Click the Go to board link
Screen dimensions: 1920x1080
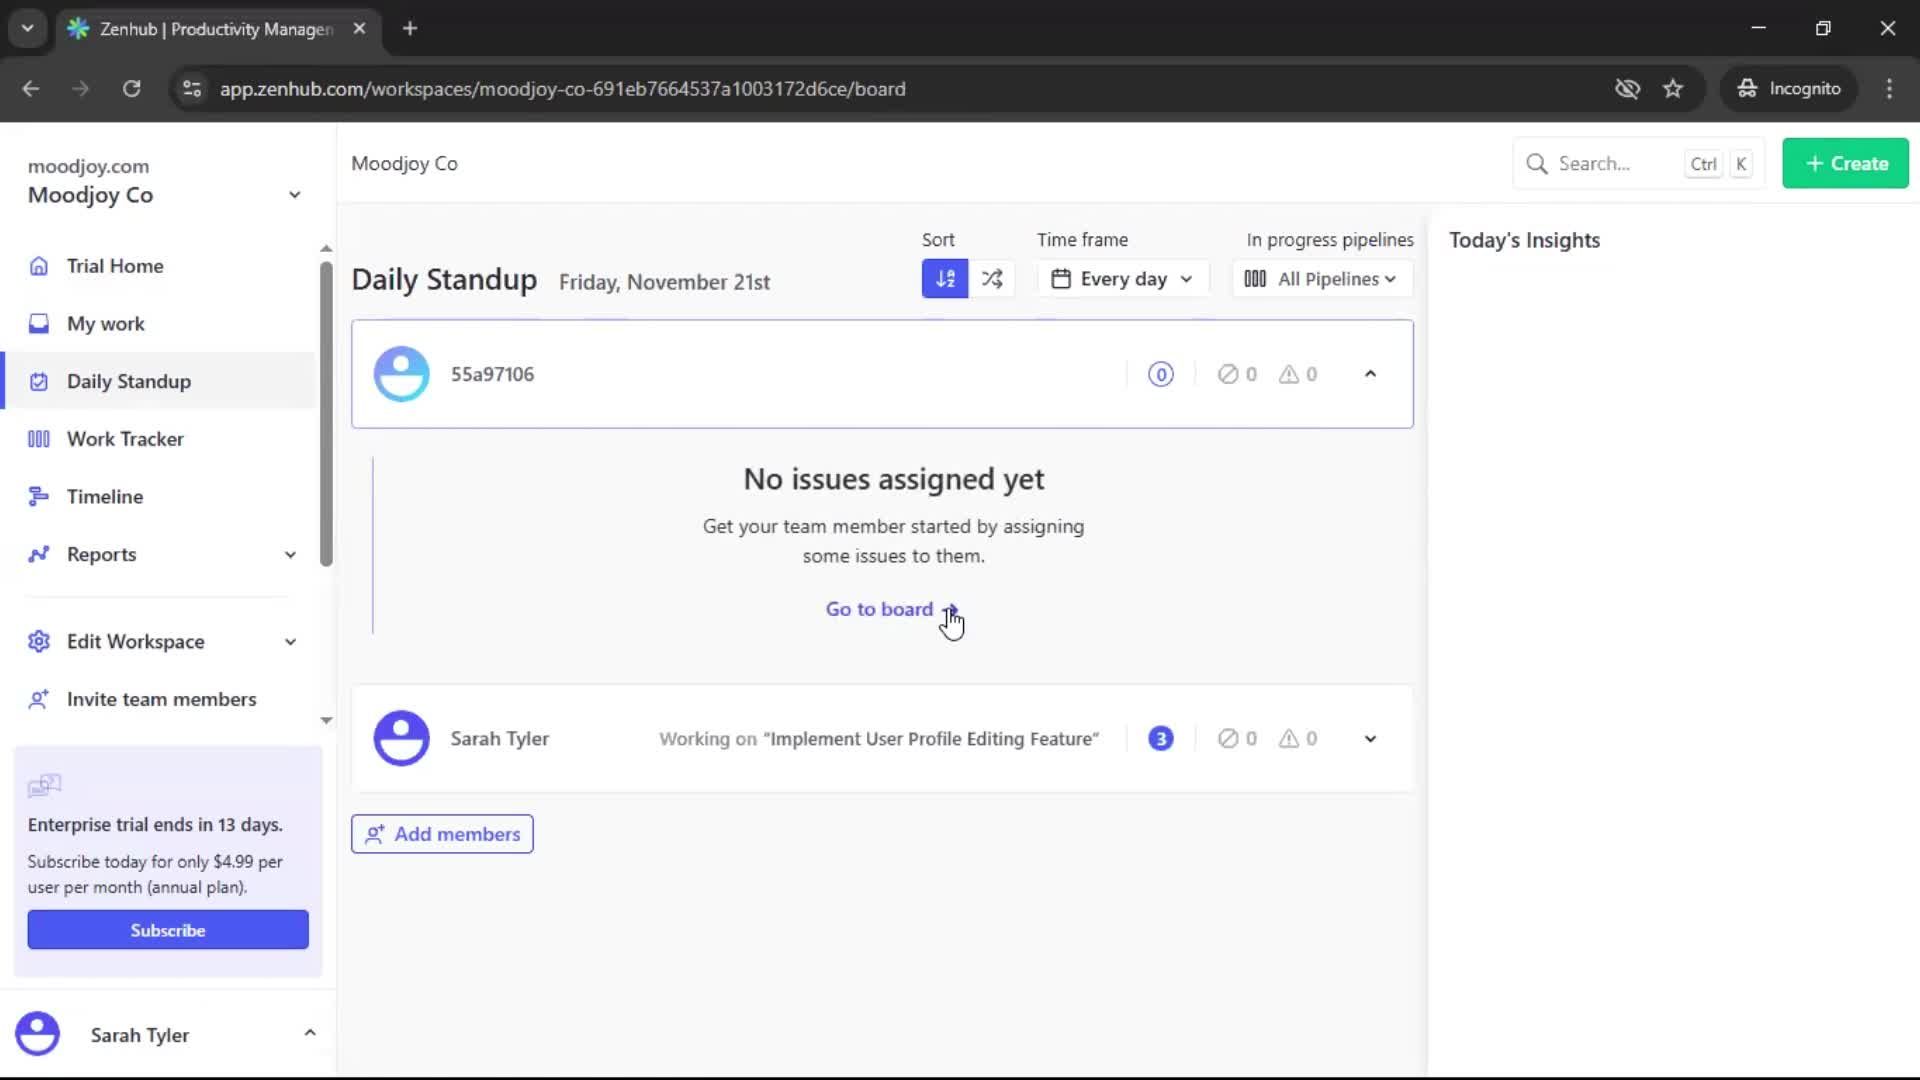point(878,608)
